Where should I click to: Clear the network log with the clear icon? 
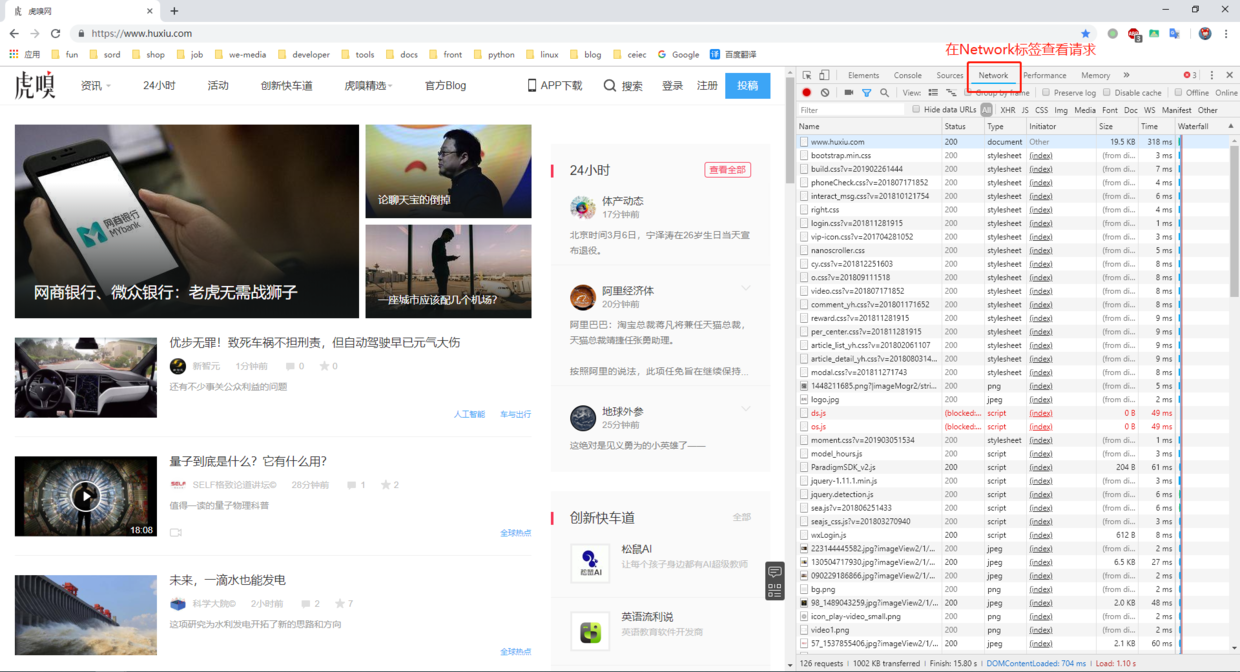tap(825, 93)
